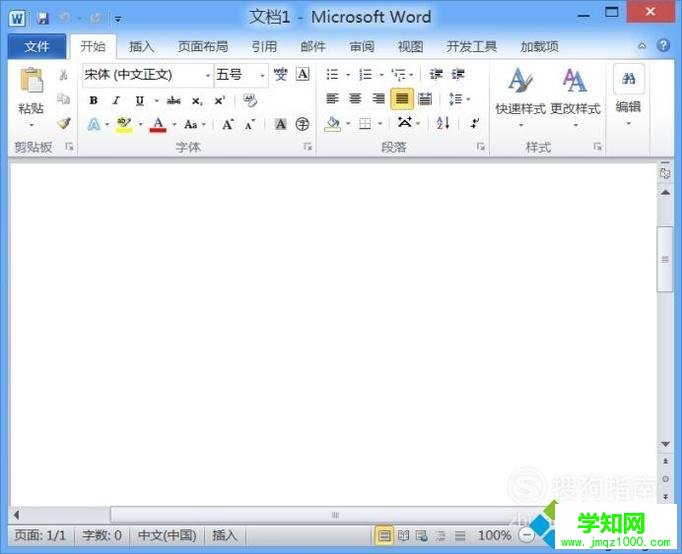Click the Sort A-Z icon
This screenshot has width=682, height=554.
point(443,123)
